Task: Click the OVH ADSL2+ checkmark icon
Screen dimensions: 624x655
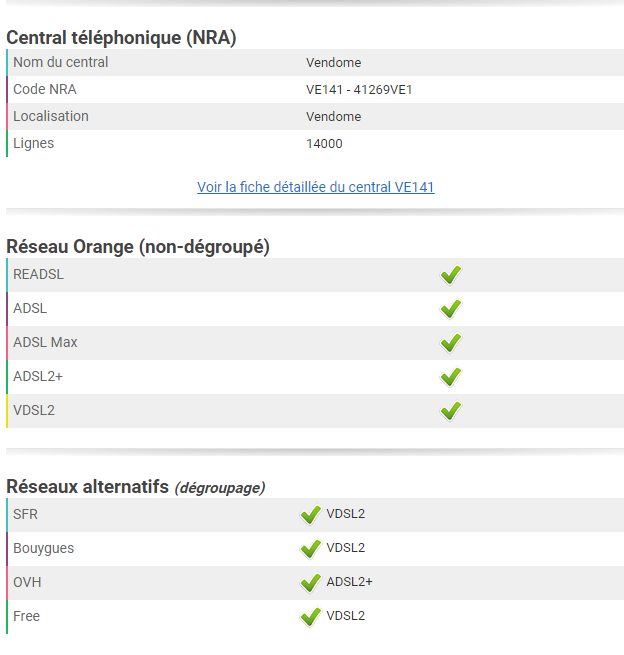Action: (311, 583)
